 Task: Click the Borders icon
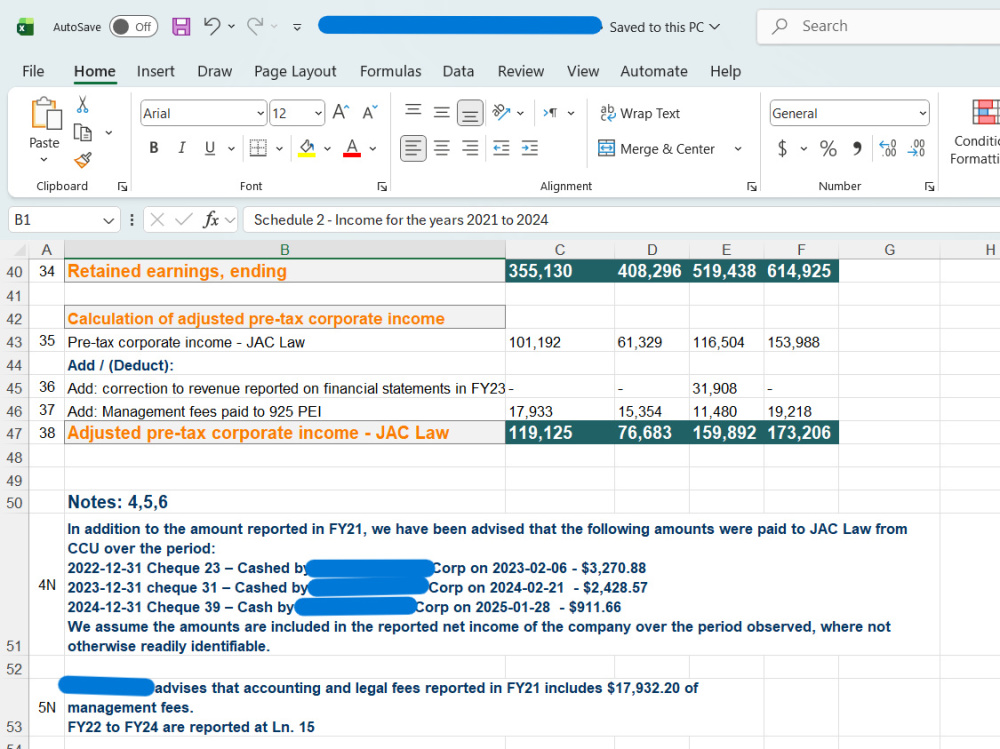click(258, 148)
